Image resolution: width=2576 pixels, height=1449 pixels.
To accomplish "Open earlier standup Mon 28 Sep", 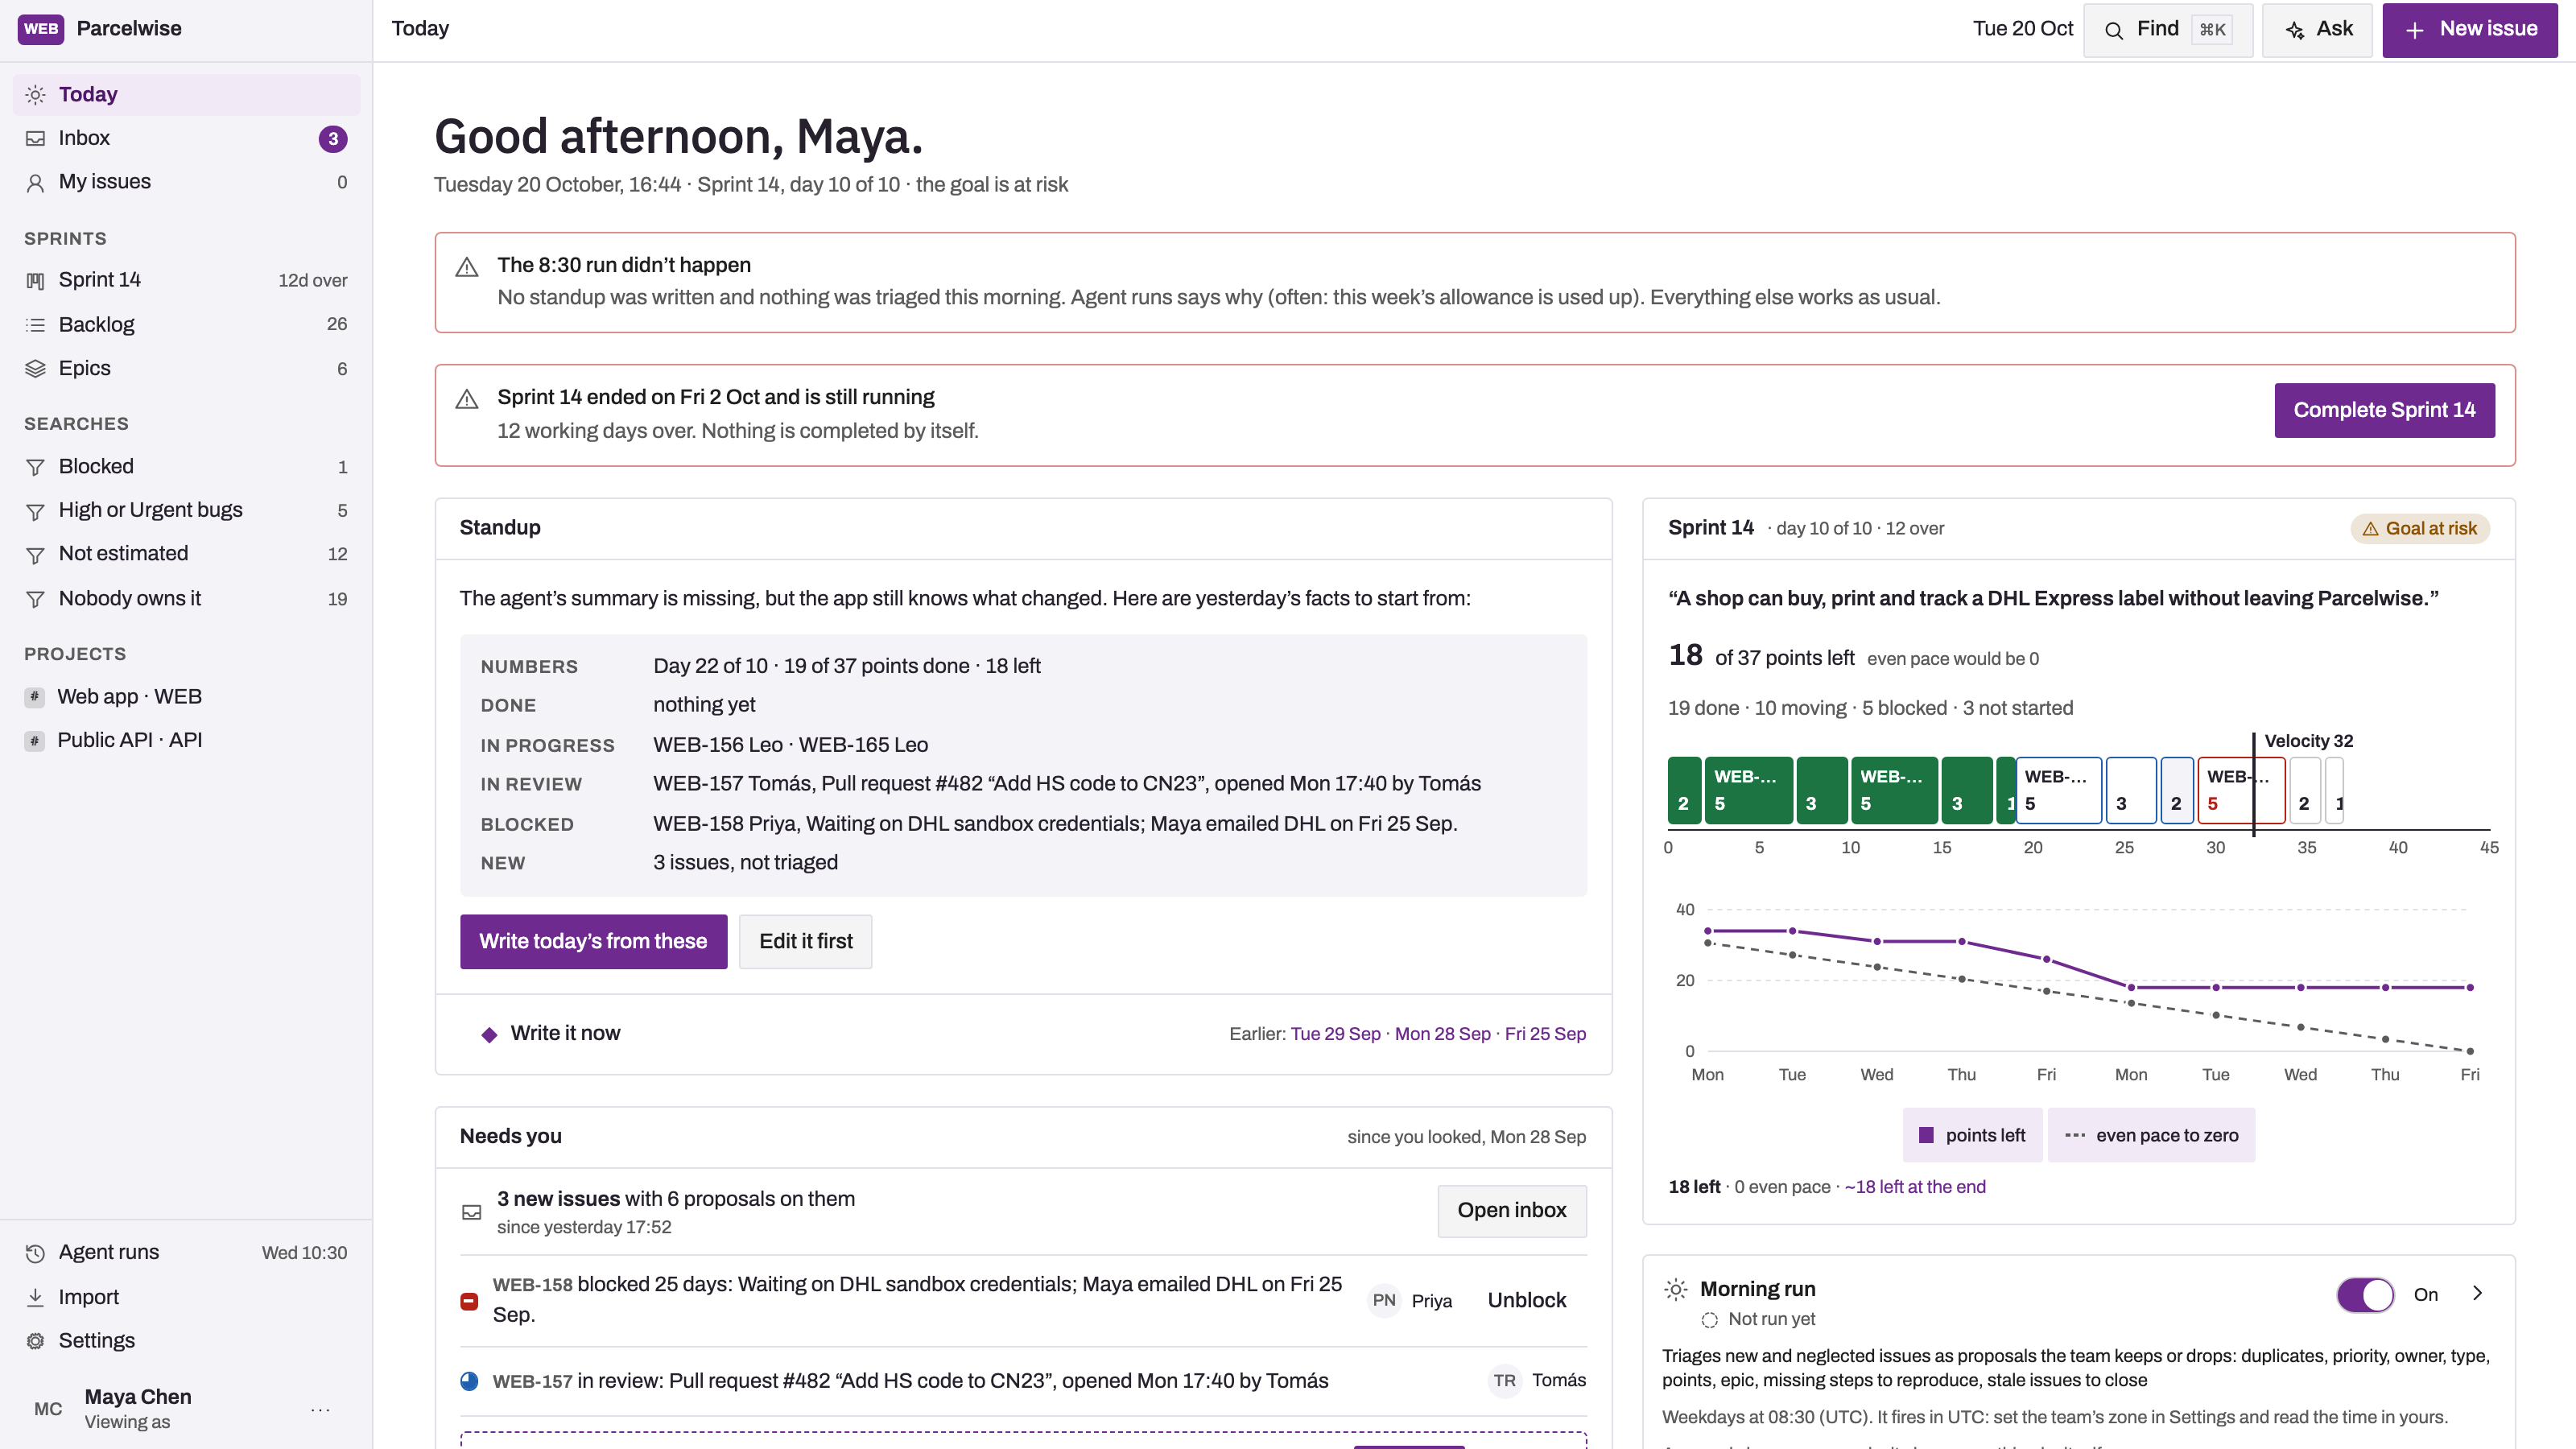I will (x=1442, y=1034).
